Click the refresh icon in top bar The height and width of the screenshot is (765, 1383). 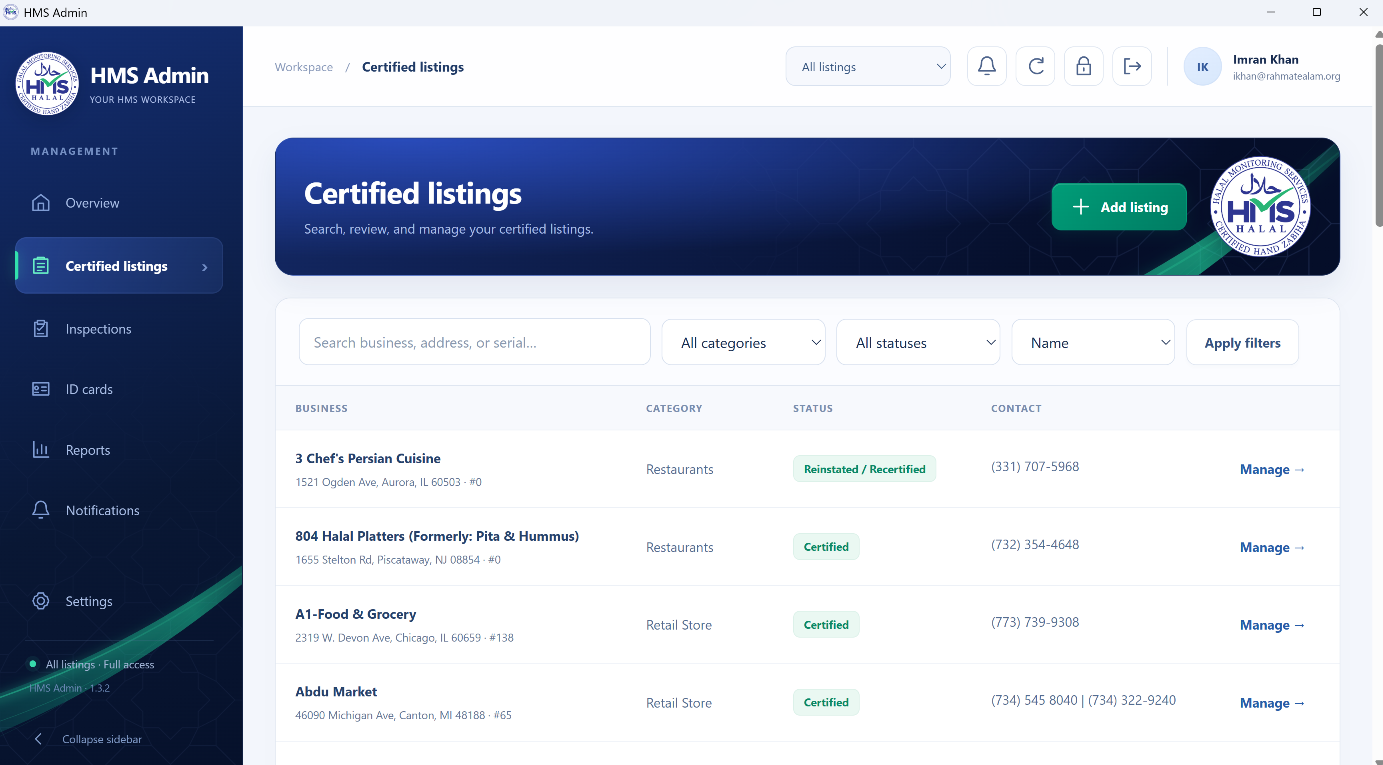coord(1036,66)
